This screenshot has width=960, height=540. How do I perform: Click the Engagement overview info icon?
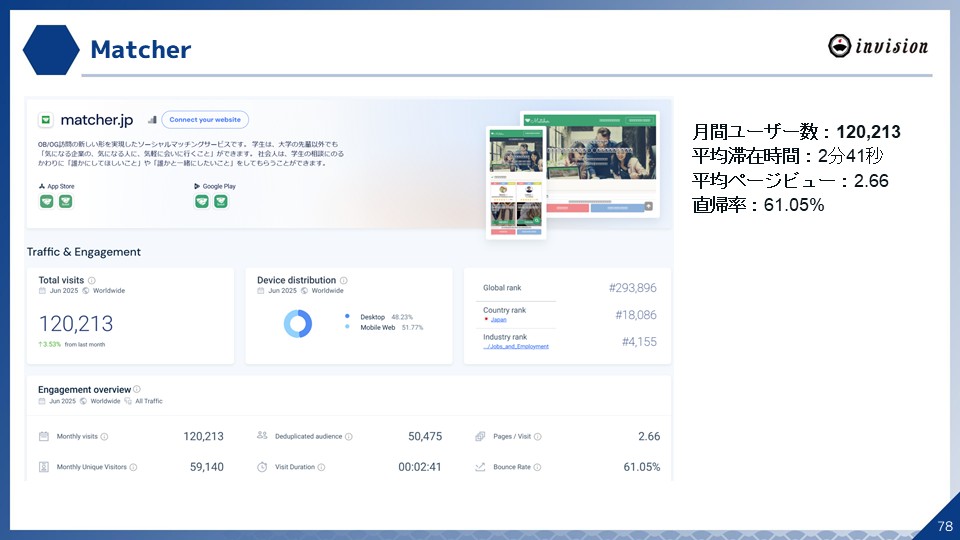point(137,389)
